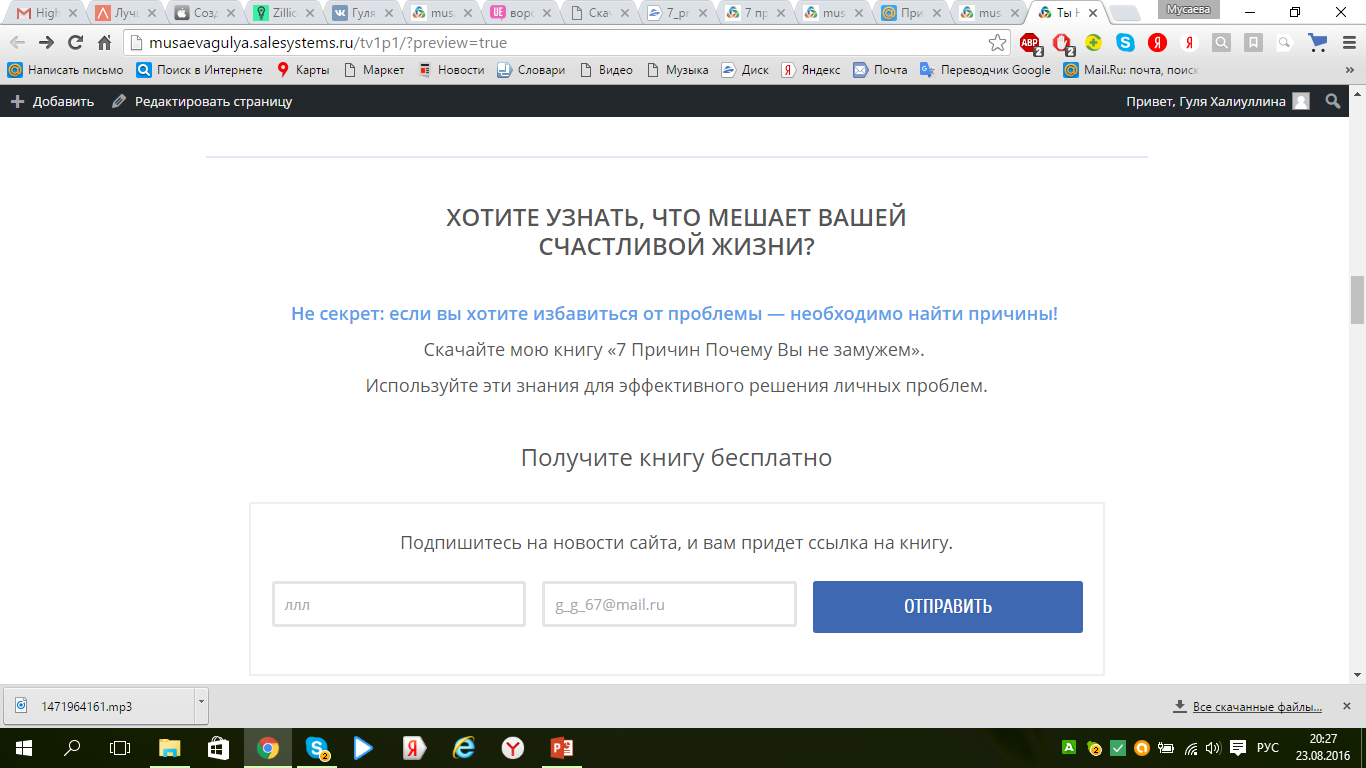Open Chrome's three-line menu
Image resolution: width=1366 pixels, height=768 pixels.
coord(1347,43)
